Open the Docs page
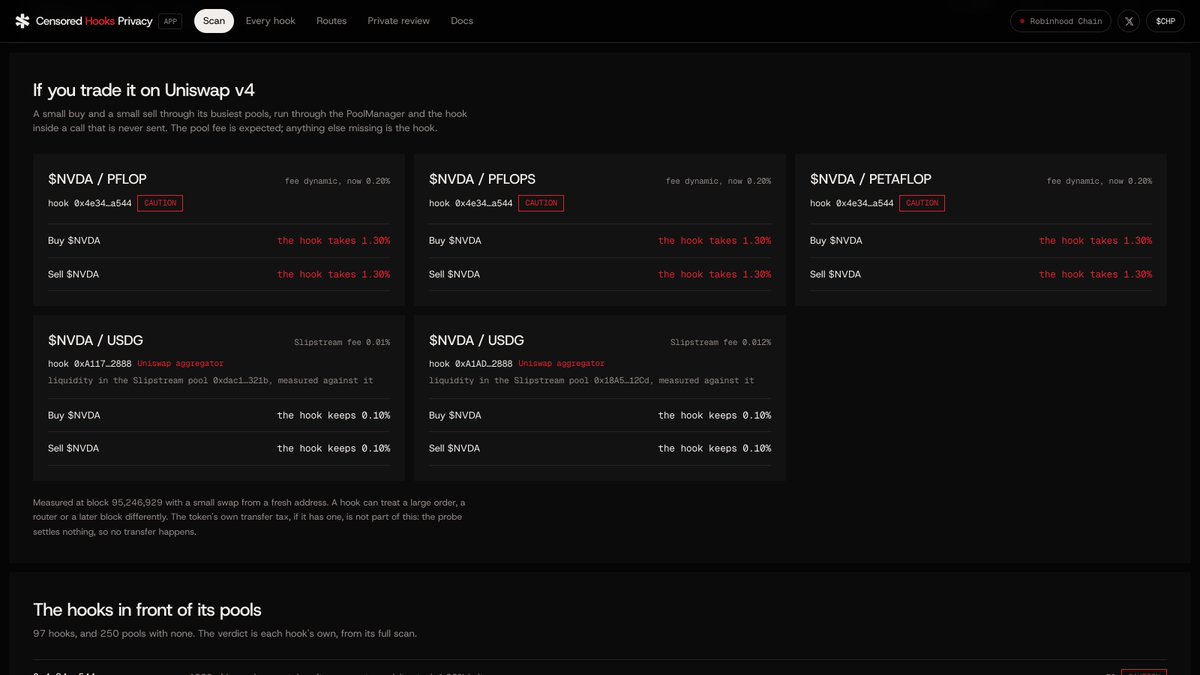 [x=462, y=21]
